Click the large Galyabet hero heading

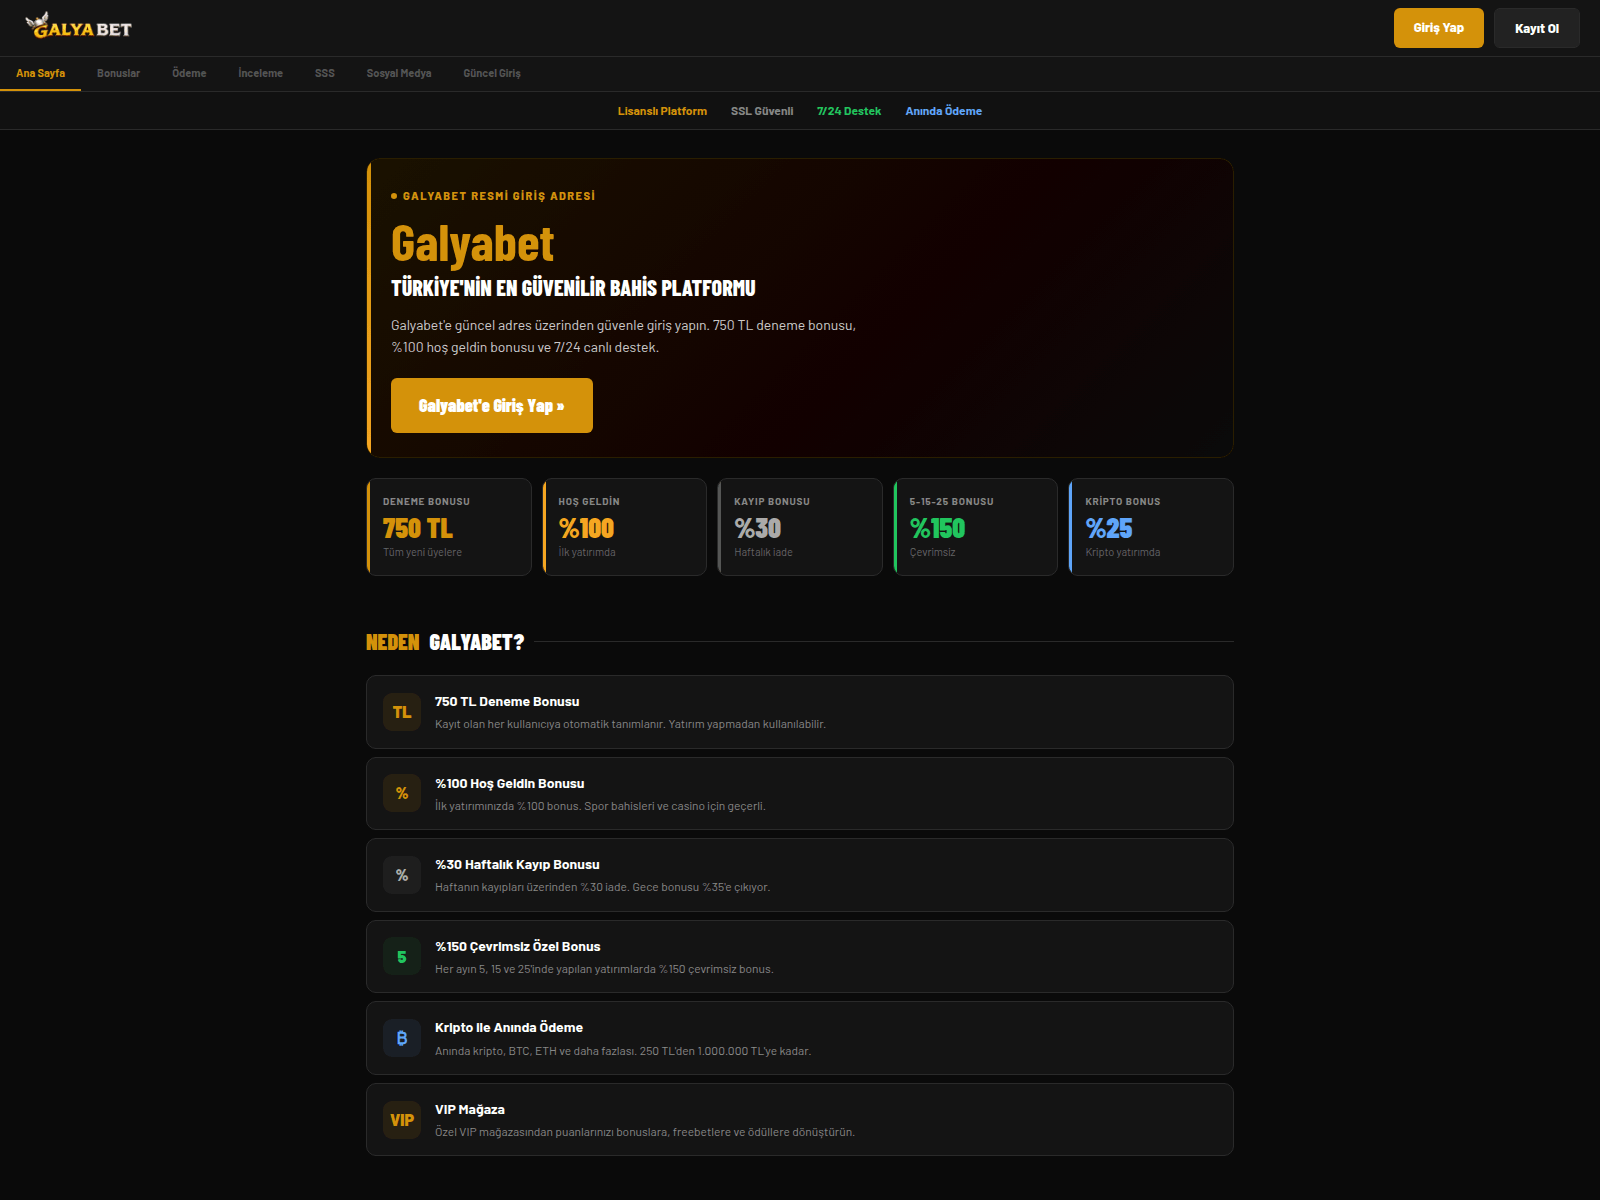click(x=472, y=244)
